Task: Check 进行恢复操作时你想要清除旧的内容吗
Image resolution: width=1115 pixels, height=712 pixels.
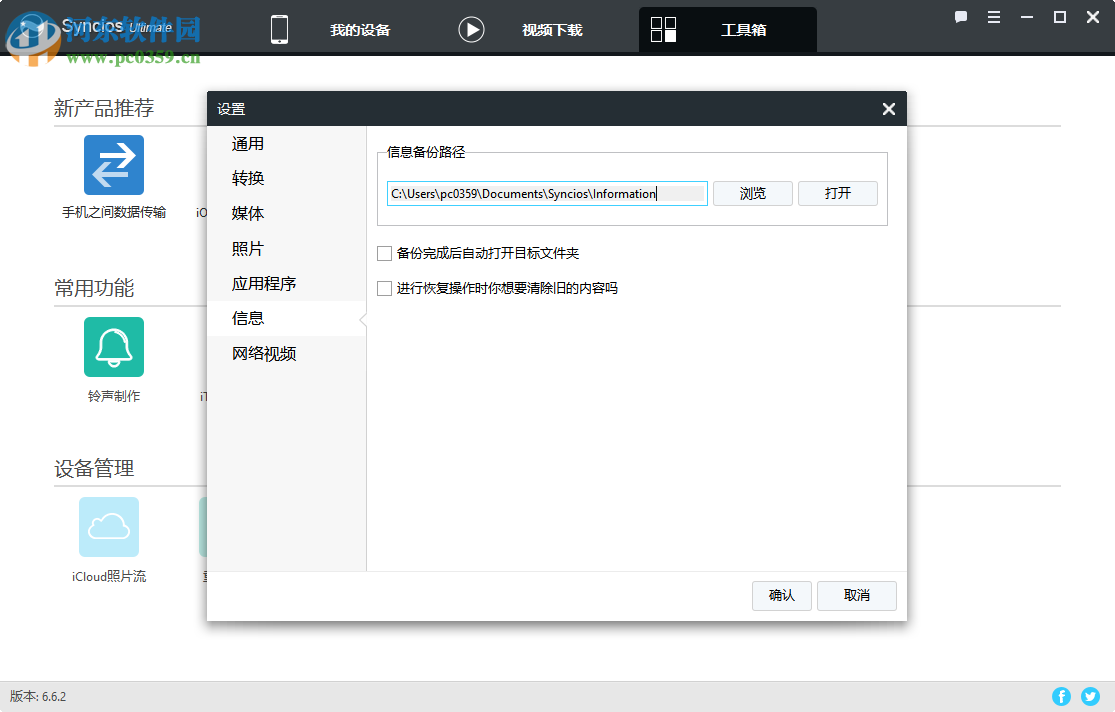Action: click(x=384, y=288)
